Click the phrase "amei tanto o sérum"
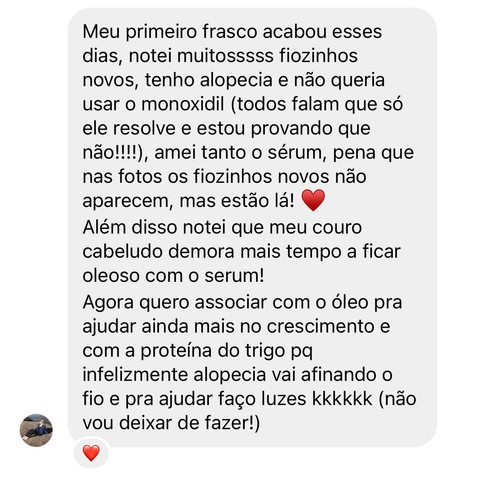500x484 pixels. tap(241, 153)
